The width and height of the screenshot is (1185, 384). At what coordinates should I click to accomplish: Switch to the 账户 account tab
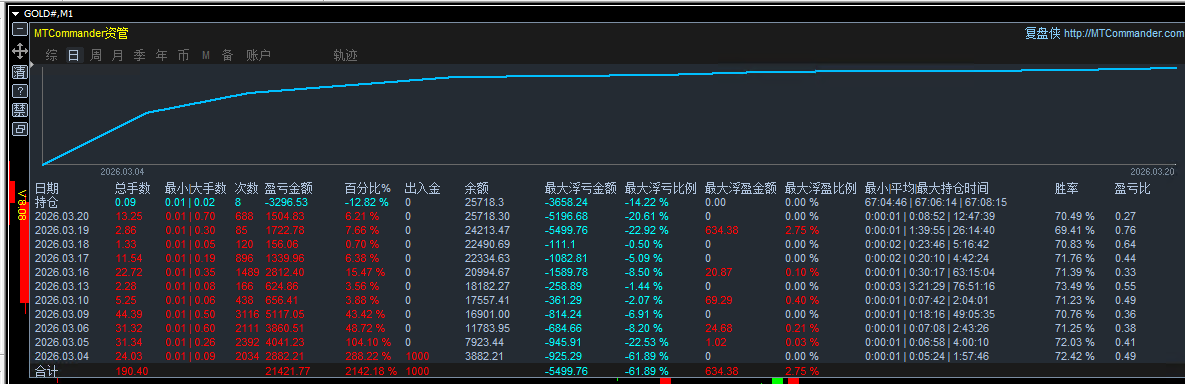258,55
